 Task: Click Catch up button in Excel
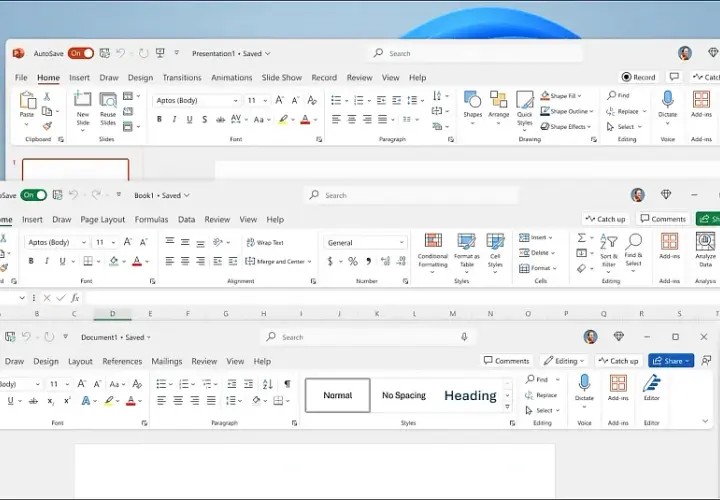pos(605,219)
